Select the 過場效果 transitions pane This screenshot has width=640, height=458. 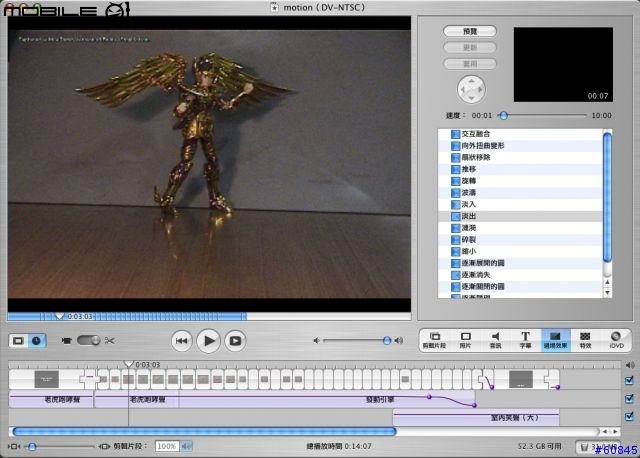click(x=556, y=340)
